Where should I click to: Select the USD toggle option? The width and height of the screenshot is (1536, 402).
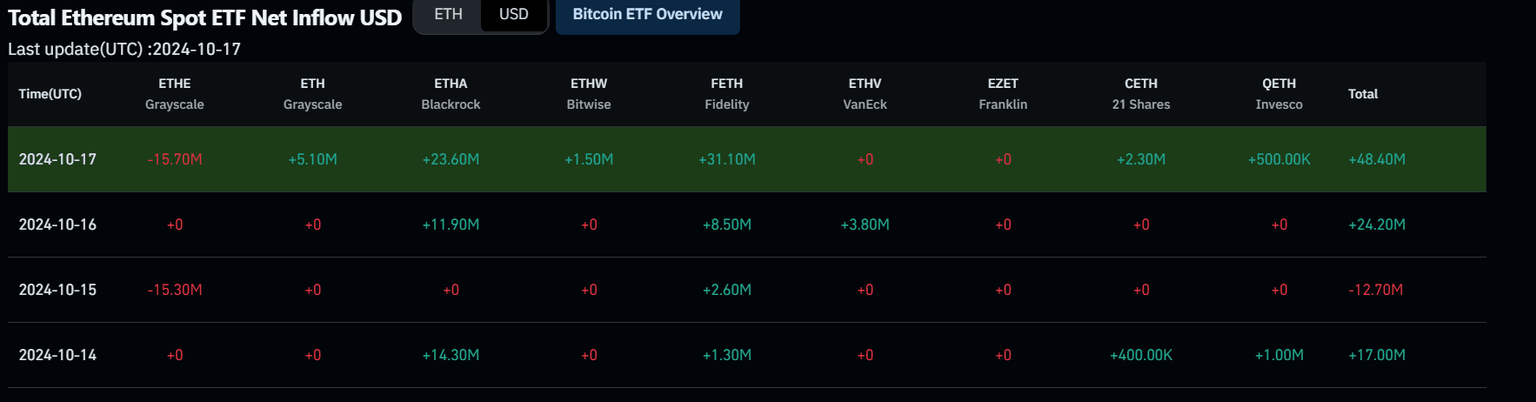click(514, 15)
